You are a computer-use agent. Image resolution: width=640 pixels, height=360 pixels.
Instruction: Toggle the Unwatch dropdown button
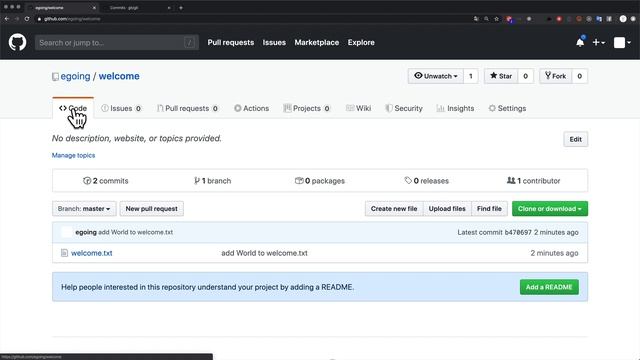coord(436,76)
